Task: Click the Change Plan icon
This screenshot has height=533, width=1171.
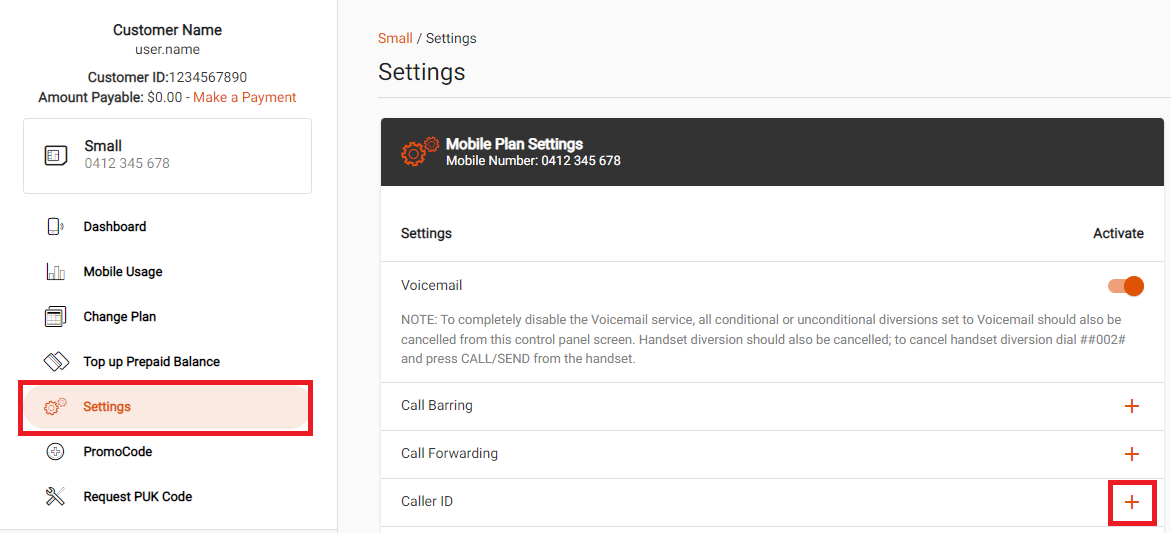Action: coord(55,317)
